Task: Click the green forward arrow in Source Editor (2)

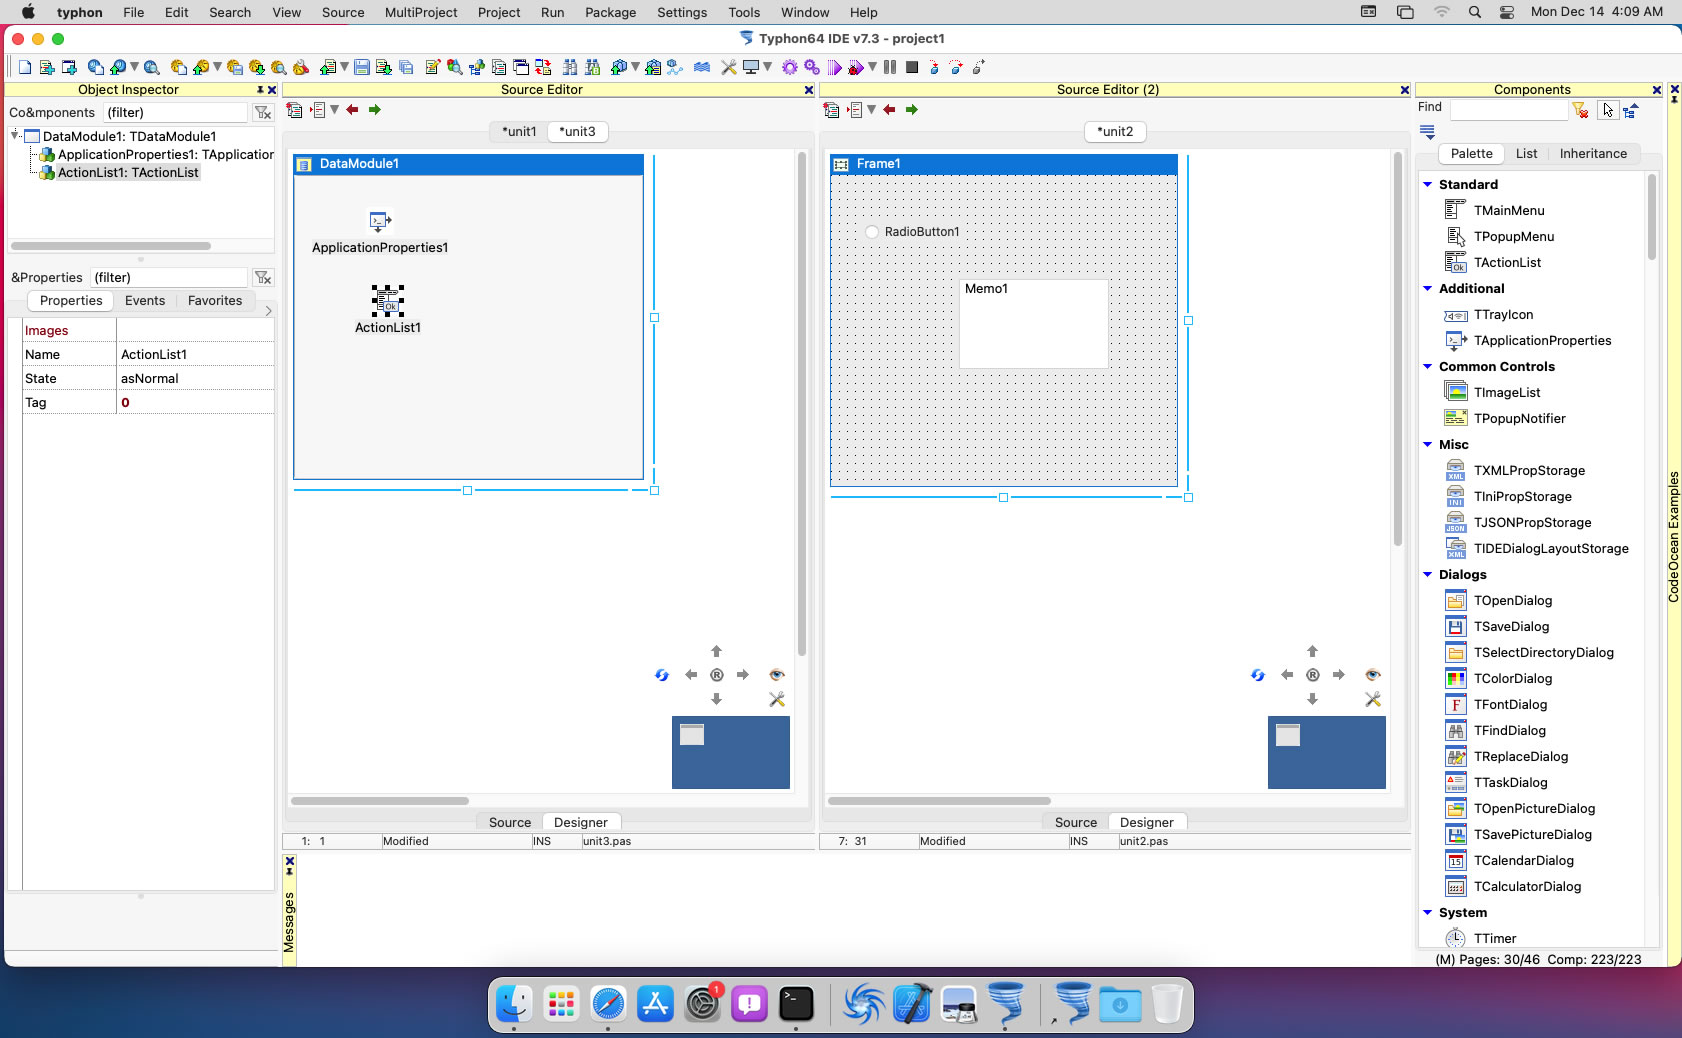Action: click(912, 110)
